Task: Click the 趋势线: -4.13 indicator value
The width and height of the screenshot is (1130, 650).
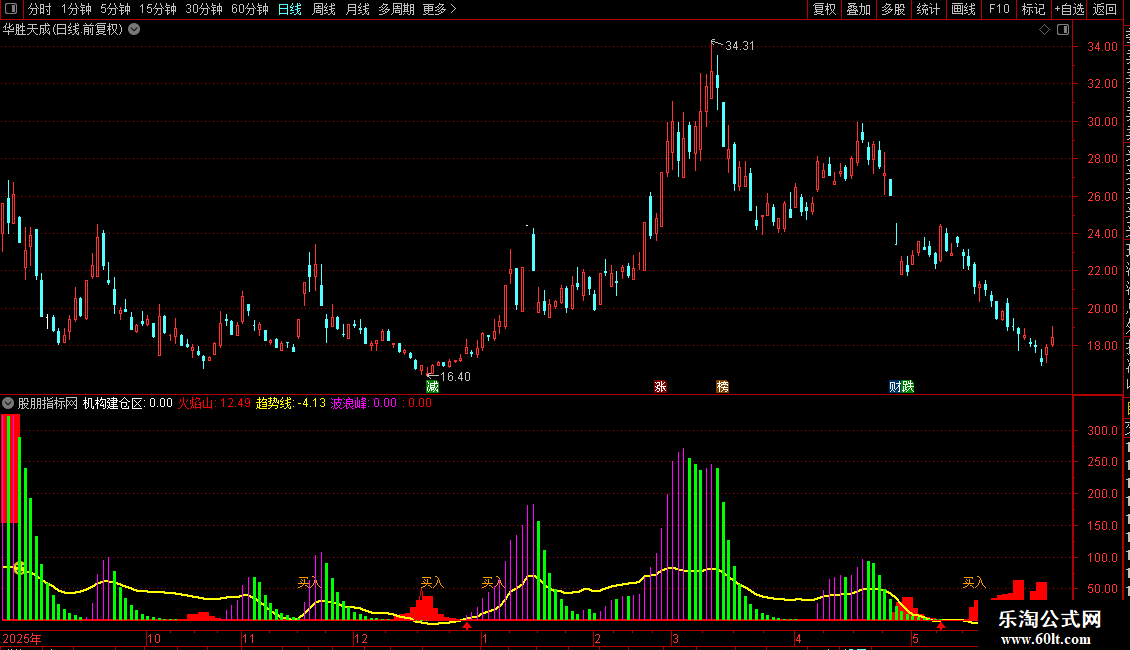Action: pos(290,404)
